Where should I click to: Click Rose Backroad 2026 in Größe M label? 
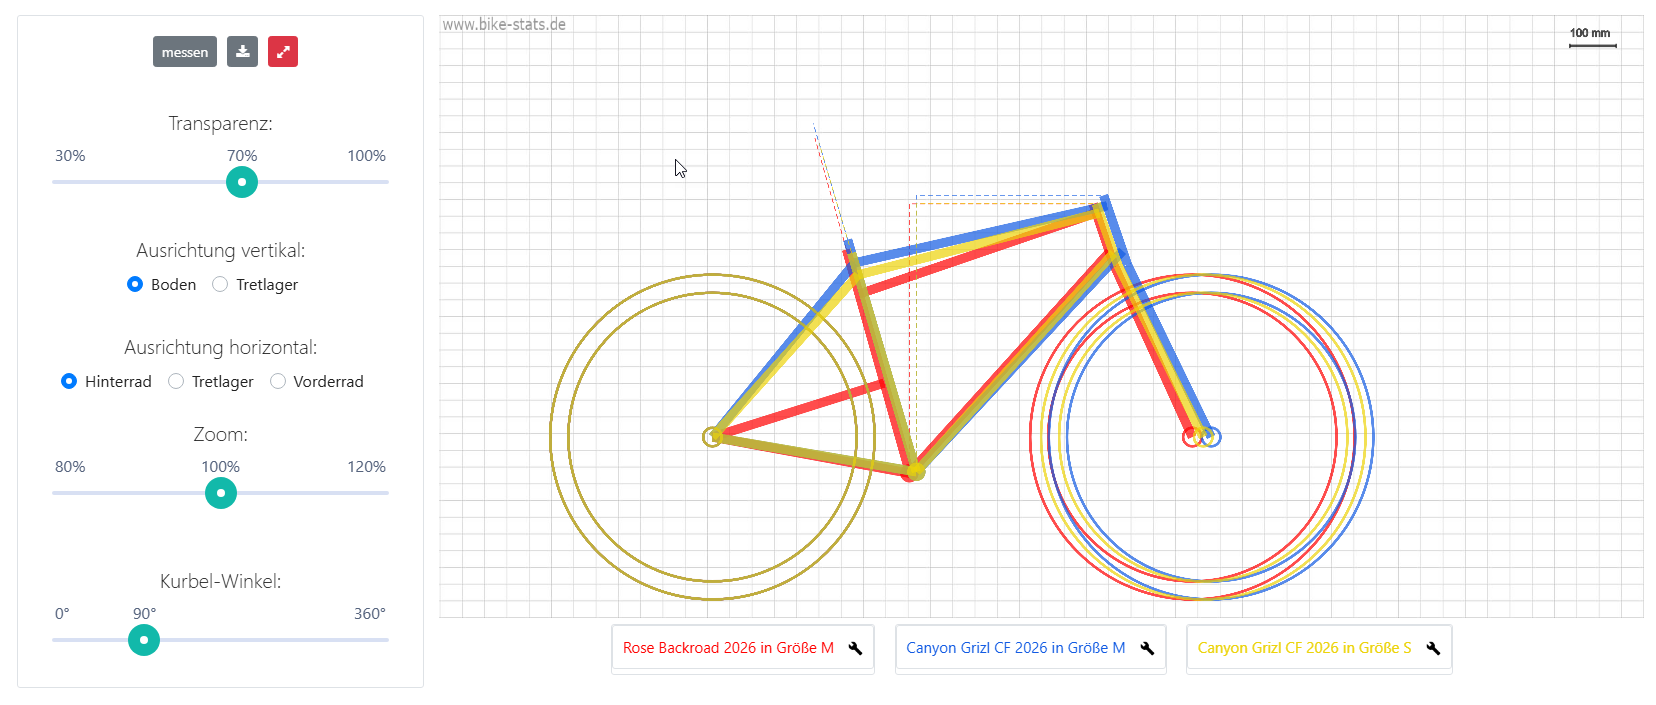pos(728,648)
